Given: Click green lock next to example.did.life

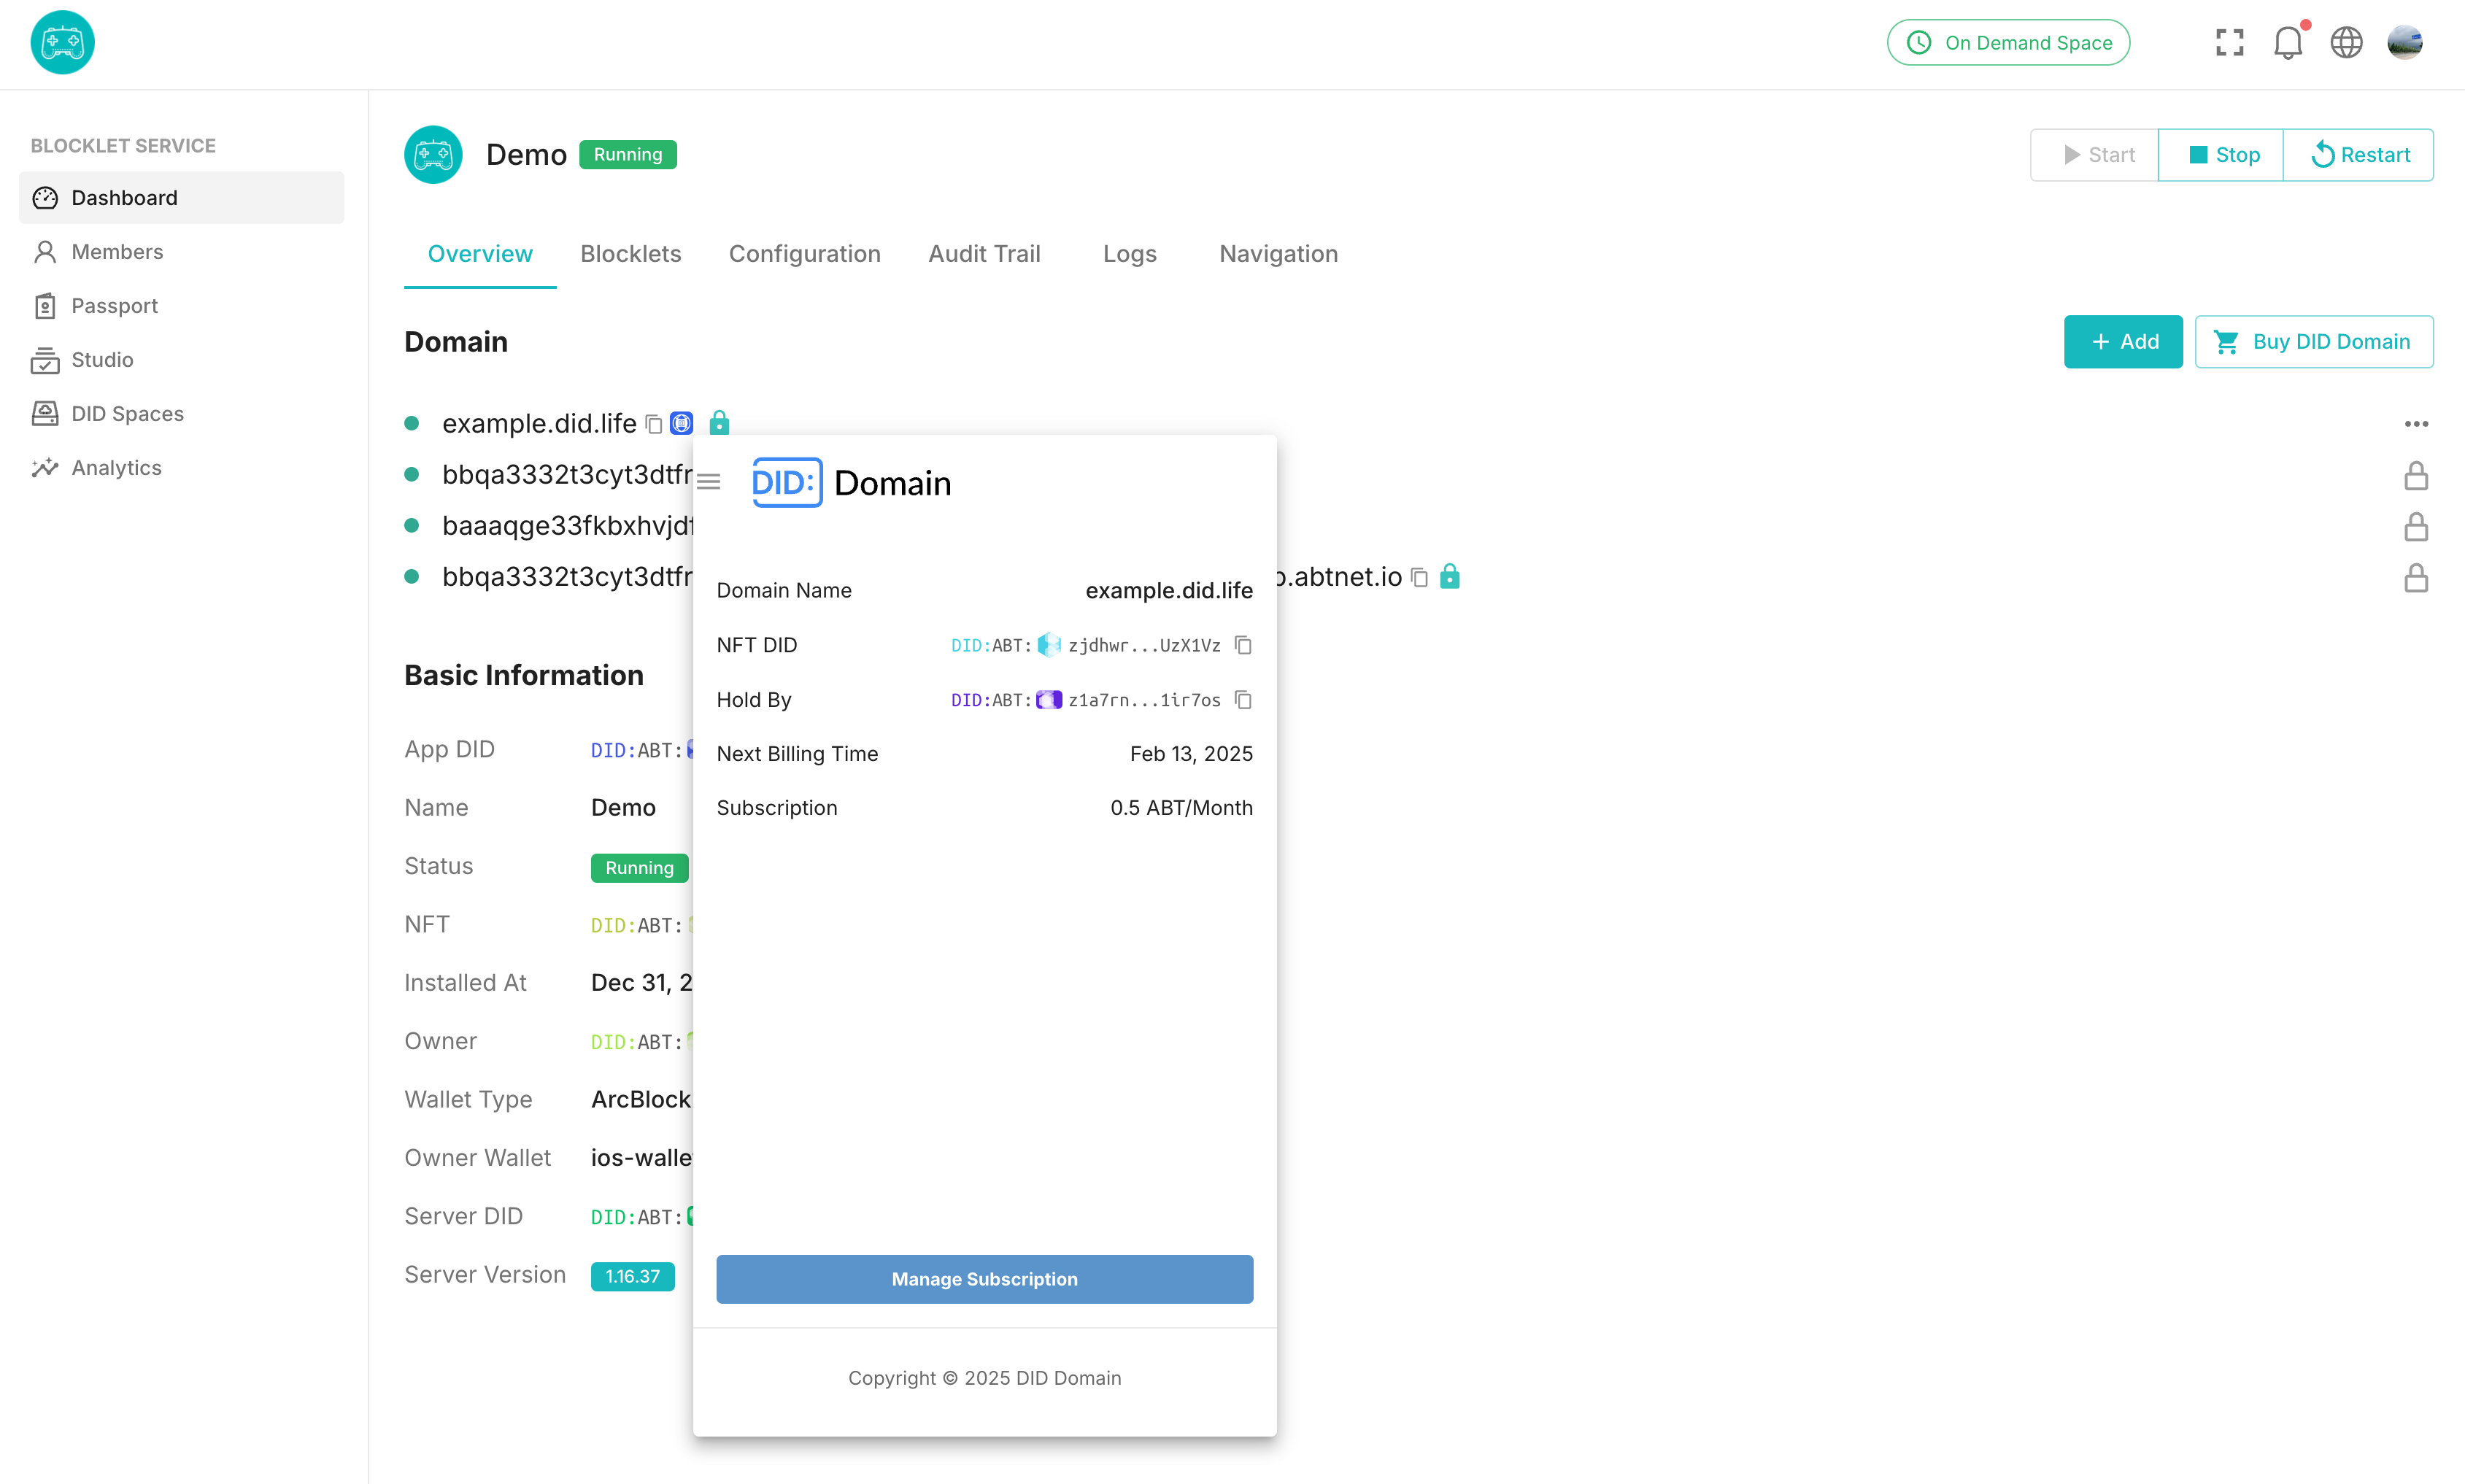Looking at the screenshot, I should click(x=719, y=423).
